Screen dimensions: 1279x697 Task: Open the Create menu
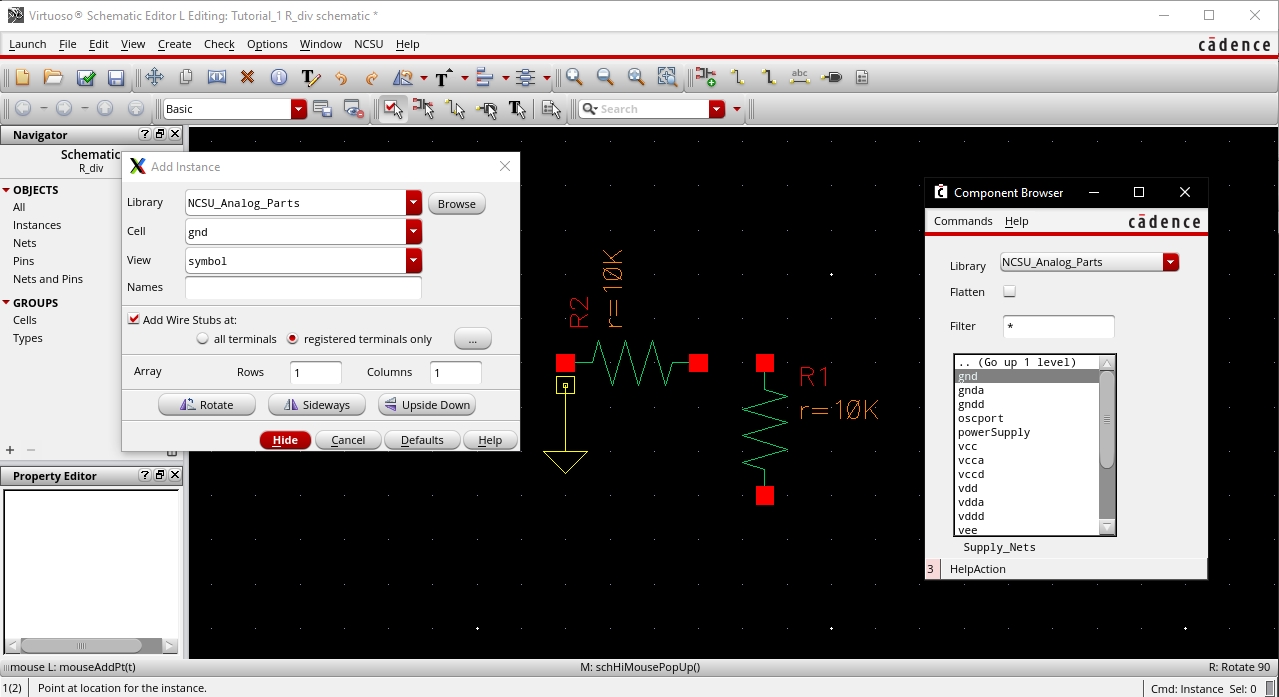coord(174,44)
